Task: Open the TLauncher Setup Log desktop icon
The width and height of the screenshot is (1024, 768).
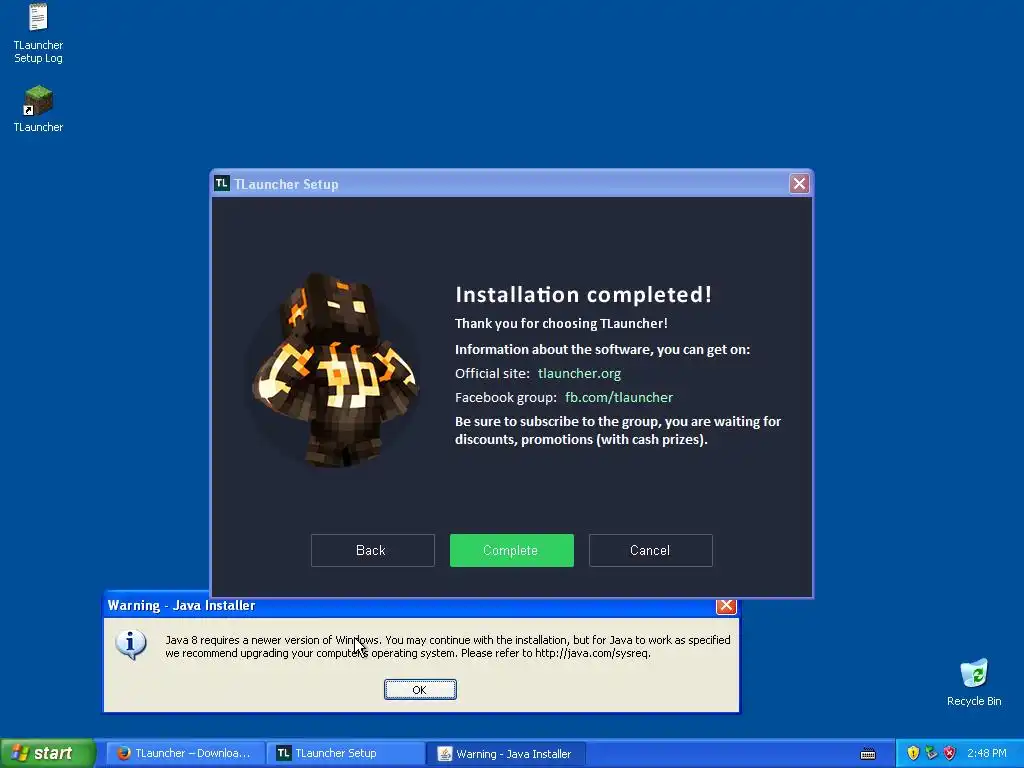Action: (x=38, y=34)
